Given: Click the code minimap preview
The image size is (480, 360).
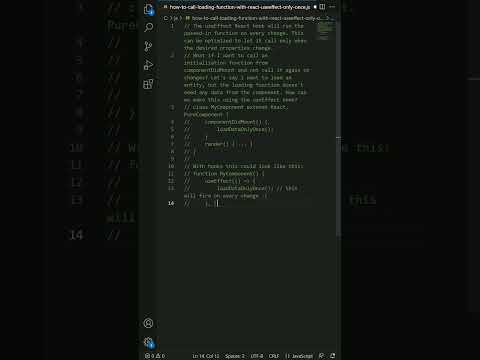Looking at the screenshot, I should pos(325,31).
